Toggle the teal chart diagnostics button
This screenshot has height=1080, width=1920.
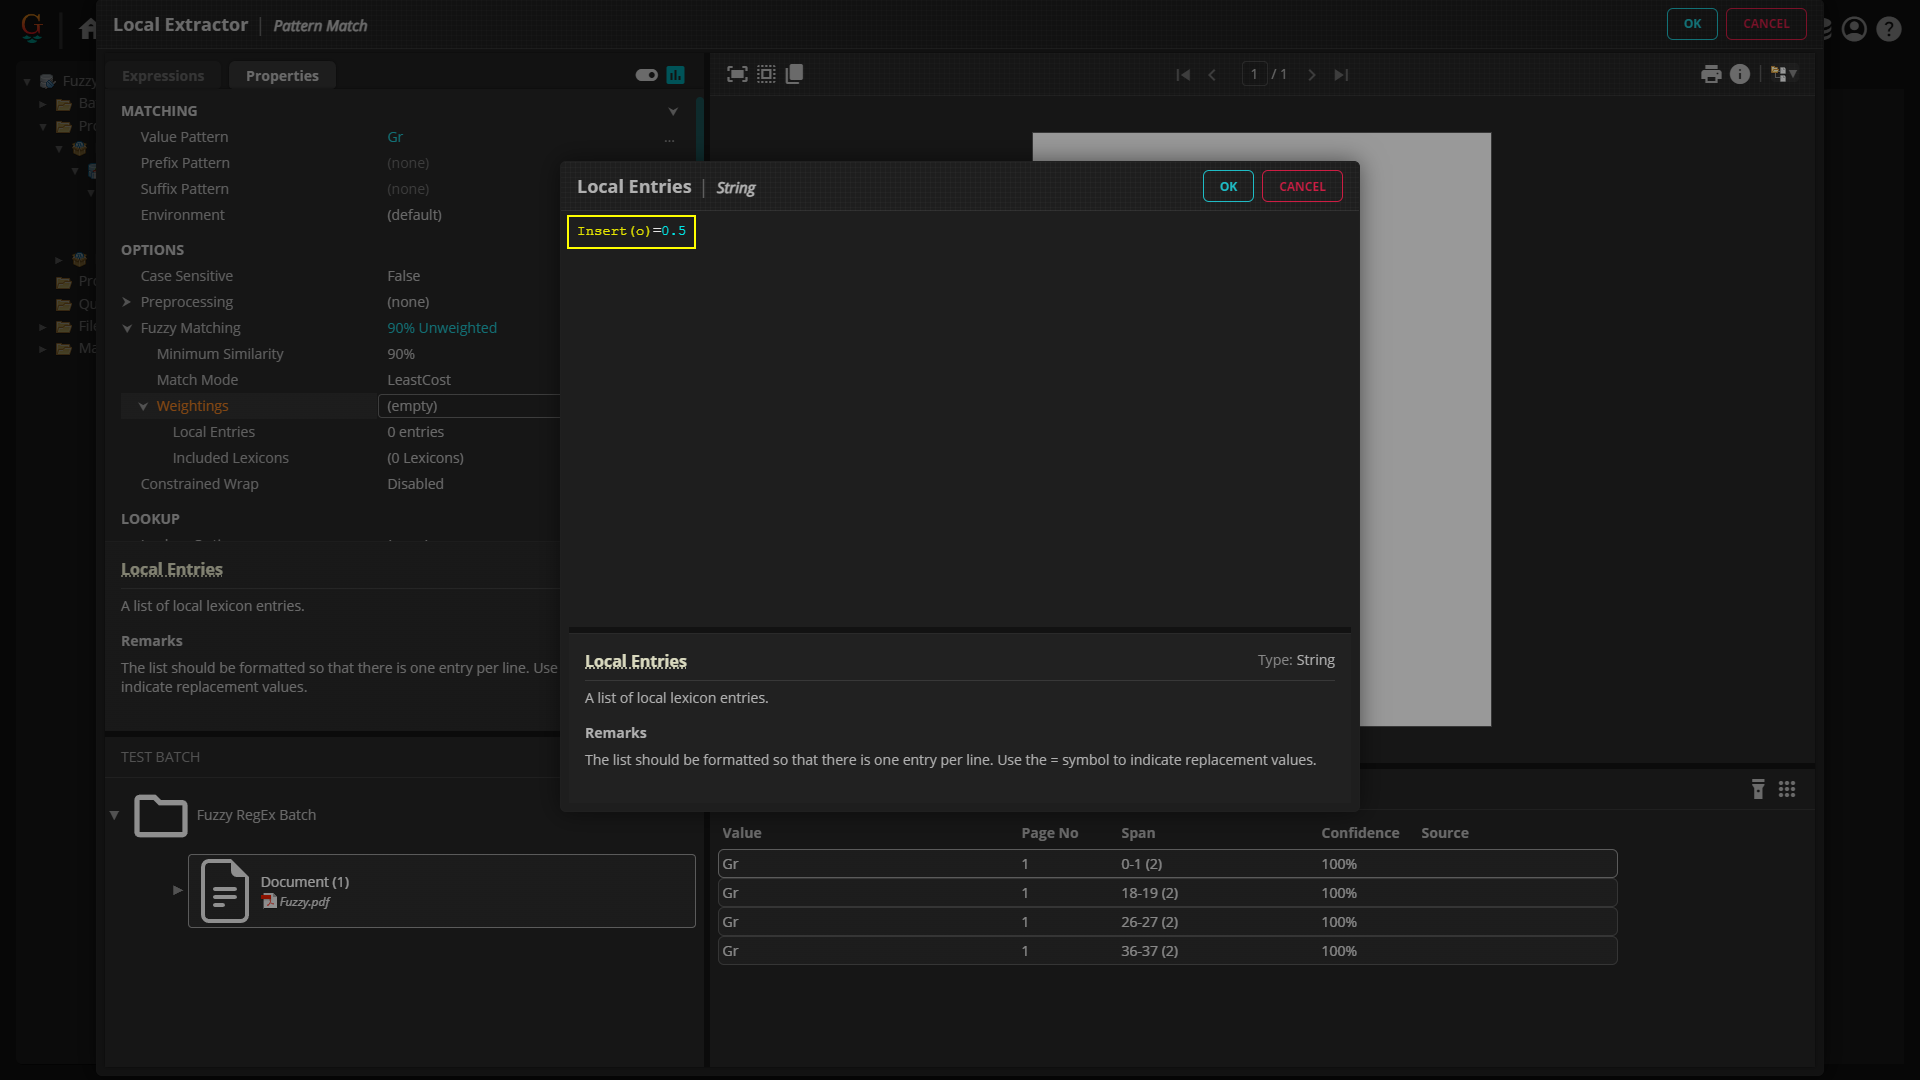[676, 75]
